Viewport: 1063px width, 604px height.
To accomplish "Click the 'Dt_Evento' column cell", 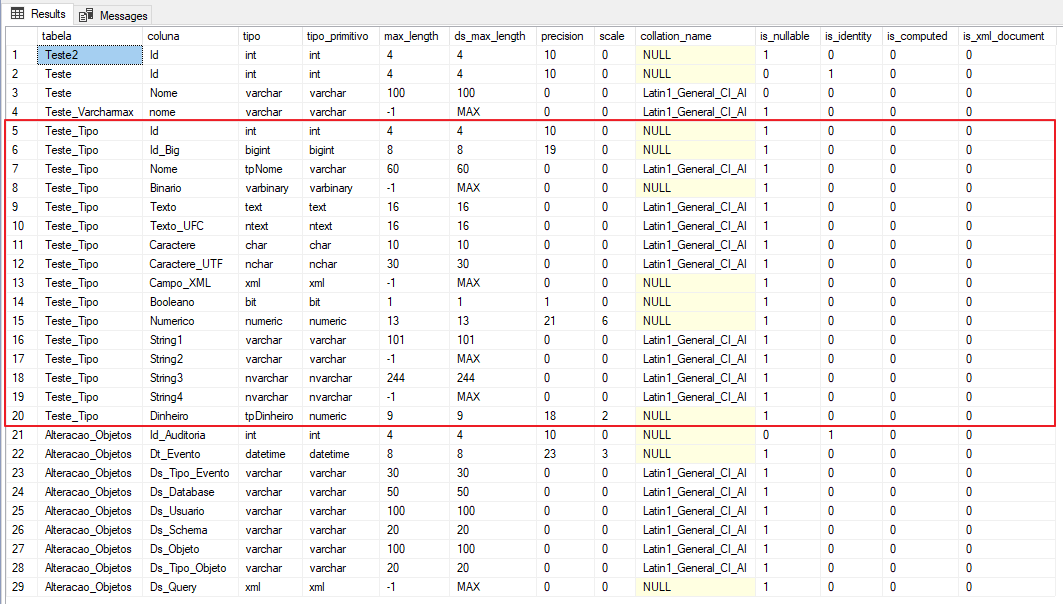I will pos(190,454).
